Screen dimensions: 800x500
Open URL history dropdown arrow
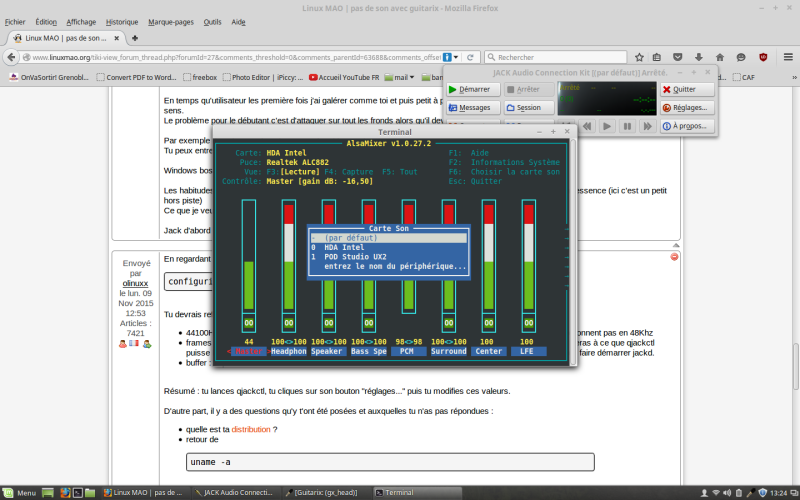(x=456, y=57)
